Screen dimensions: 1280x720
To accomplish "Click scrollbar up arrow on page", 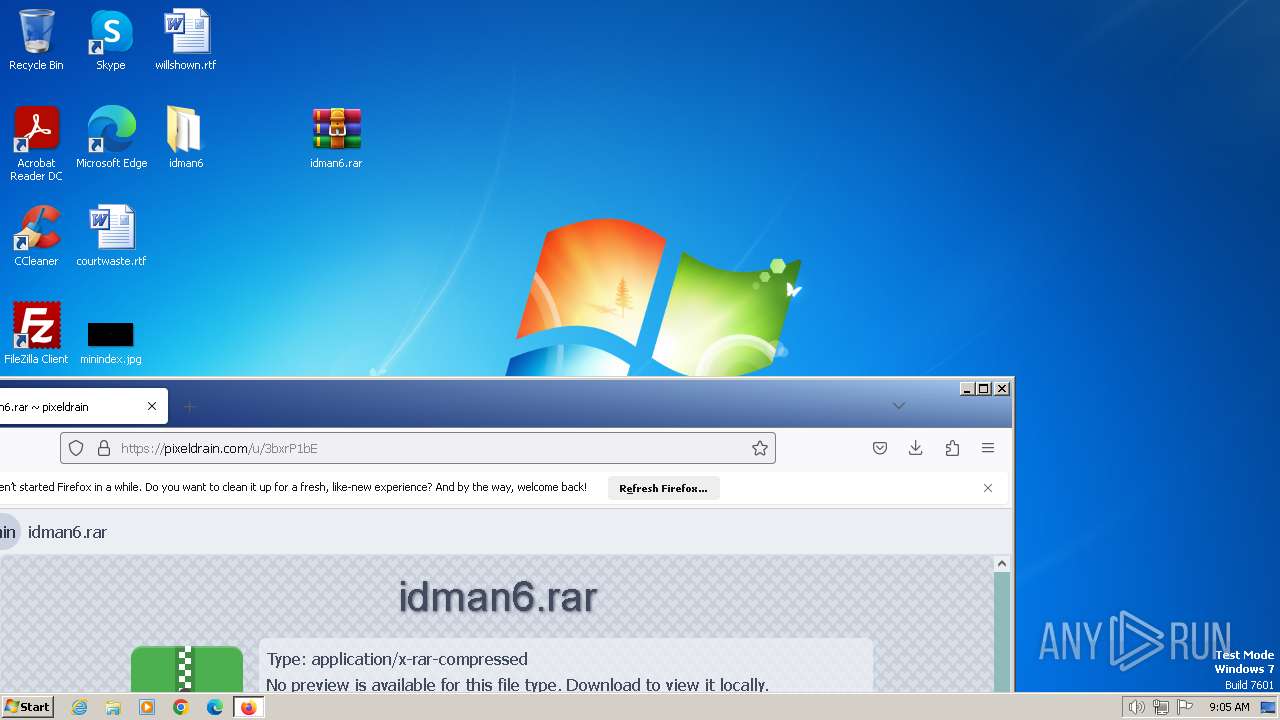I will point(1002,564).
